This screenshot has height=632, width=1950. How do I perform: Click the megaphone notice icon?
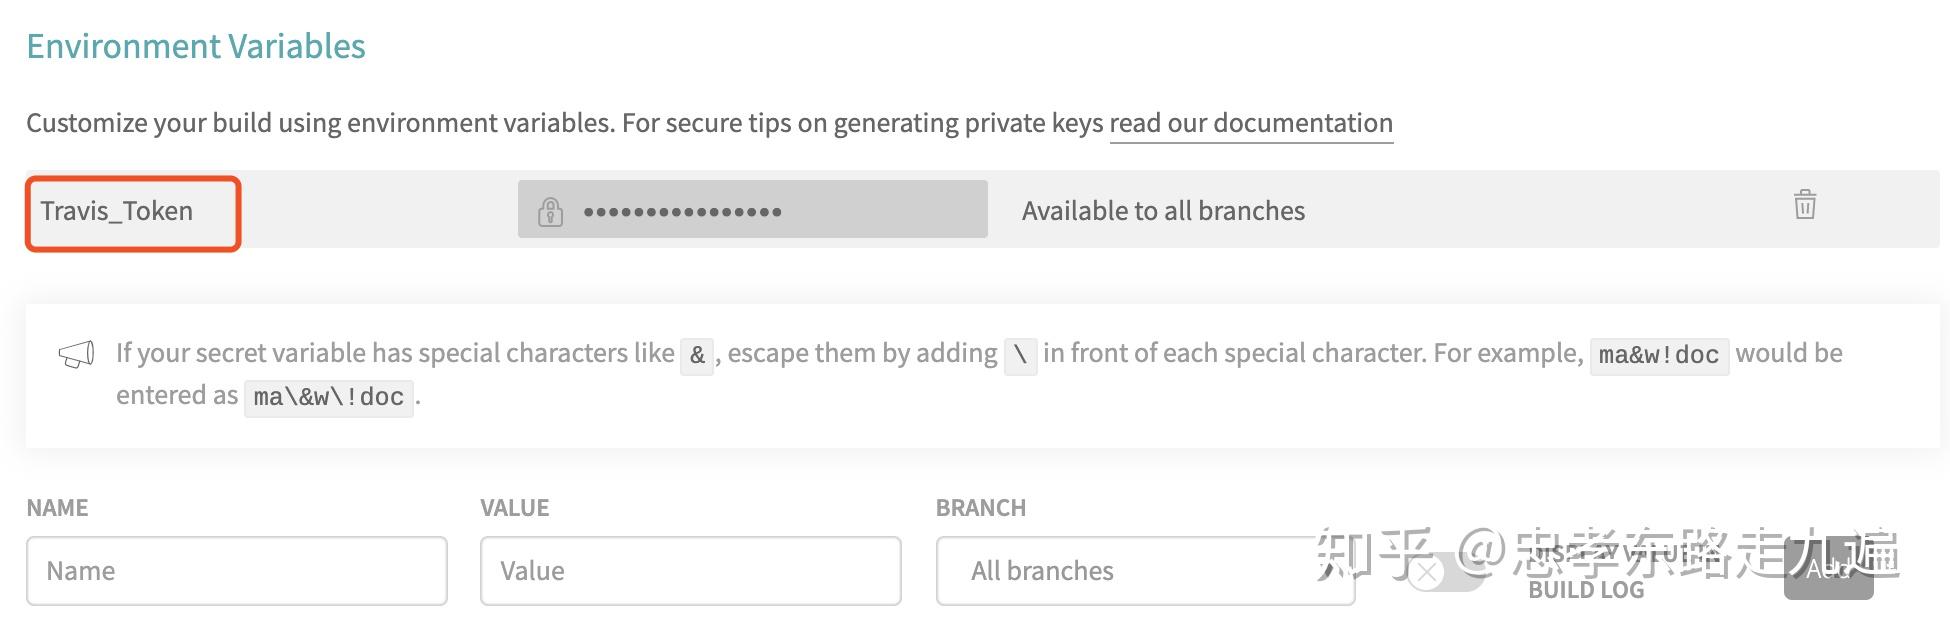(76, 355)
